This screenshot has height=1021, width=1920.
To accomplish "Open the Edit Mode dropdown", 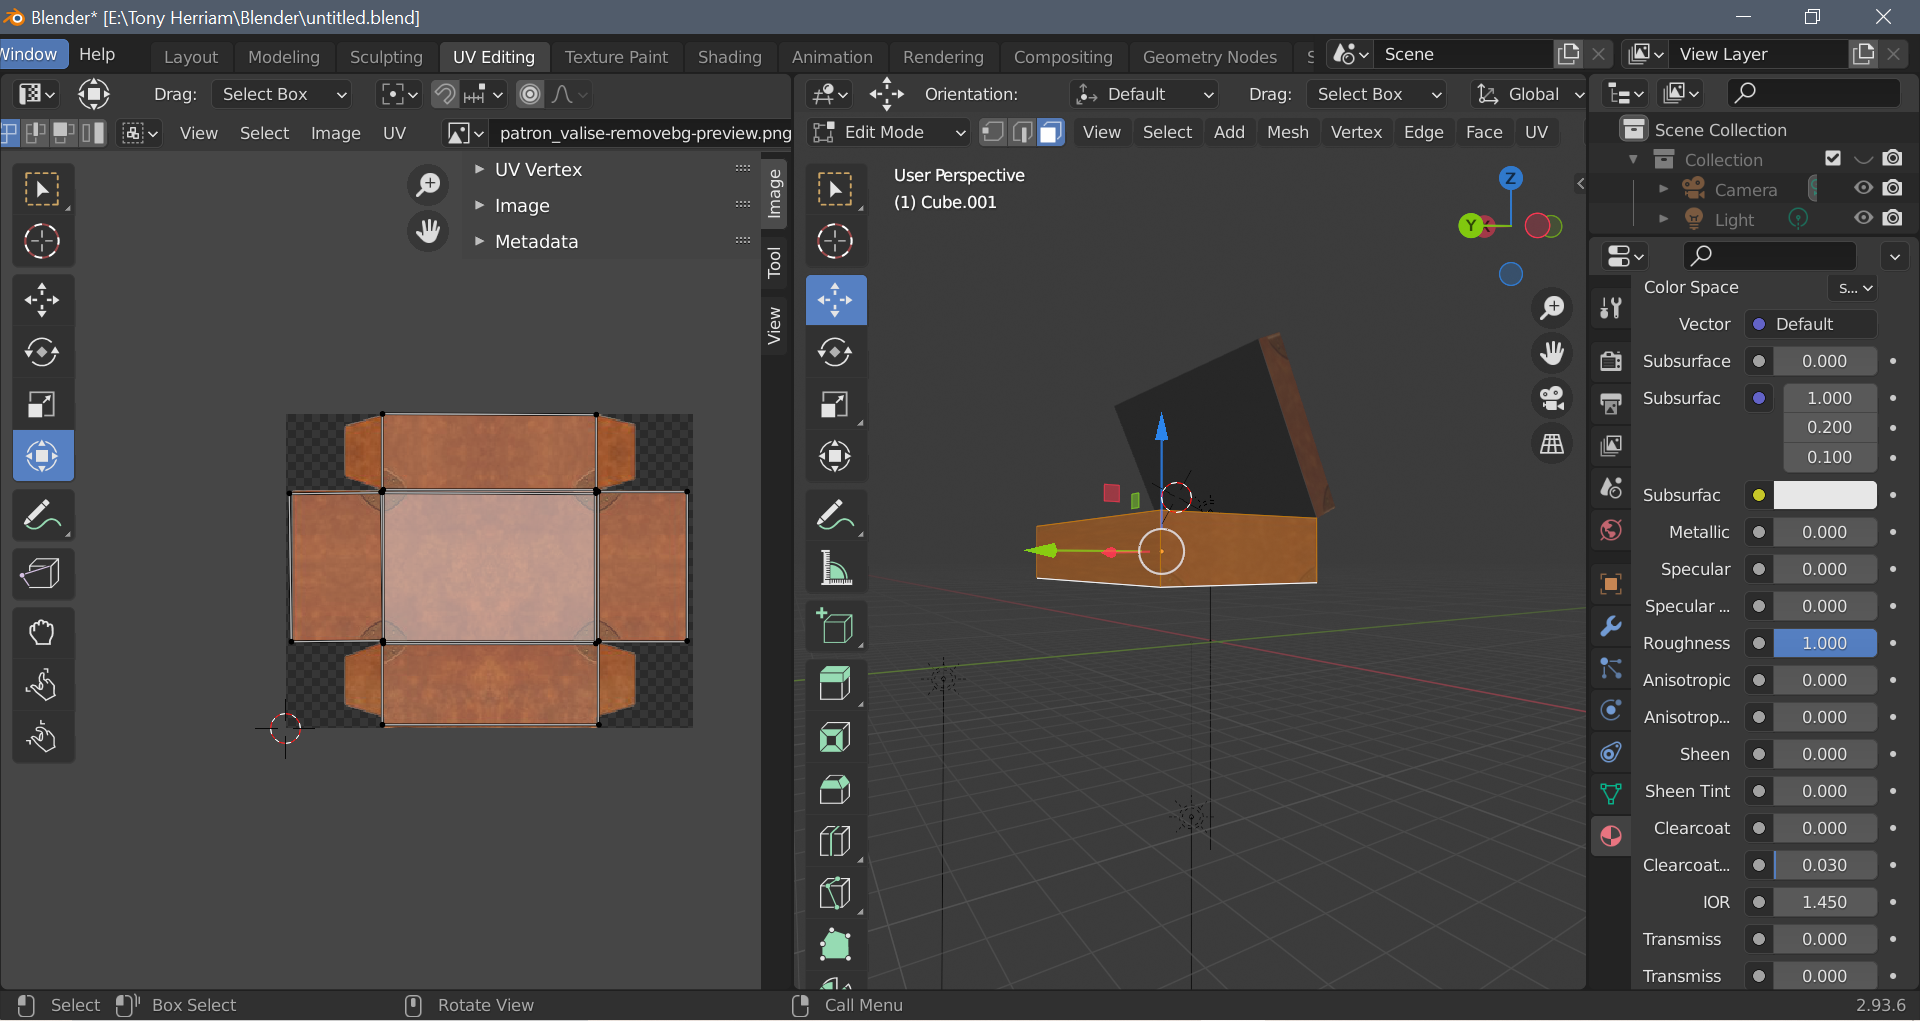I will [x=890, y=132].
